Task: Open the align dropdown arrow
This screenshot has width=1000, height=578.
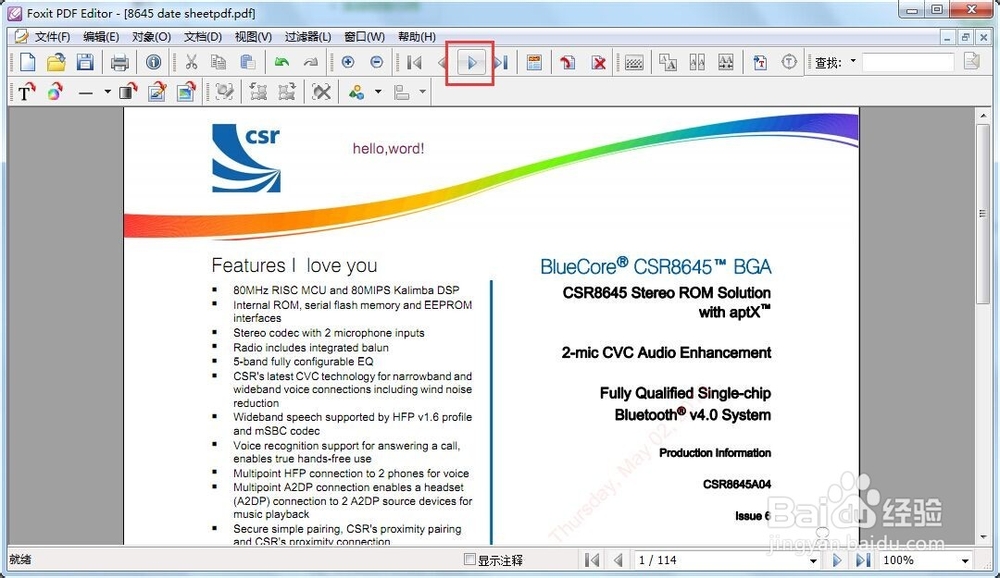Action: tap(422, 93)
